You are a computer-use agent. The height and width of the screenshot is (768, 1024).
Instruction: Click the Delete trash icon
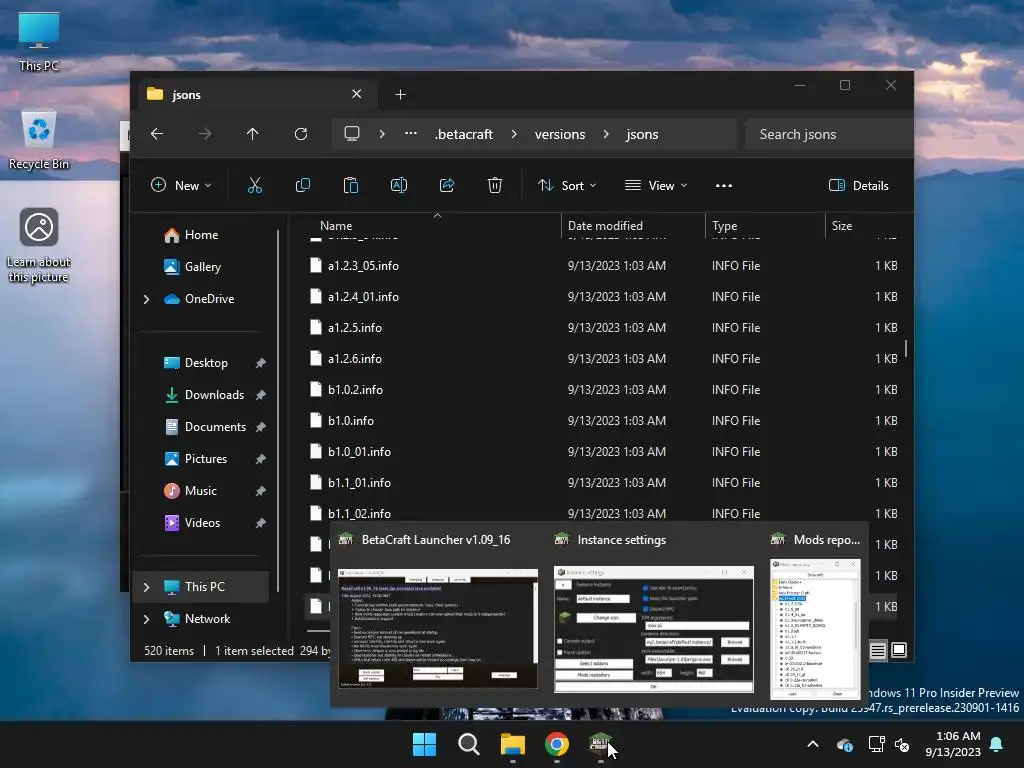click(495, 185)
